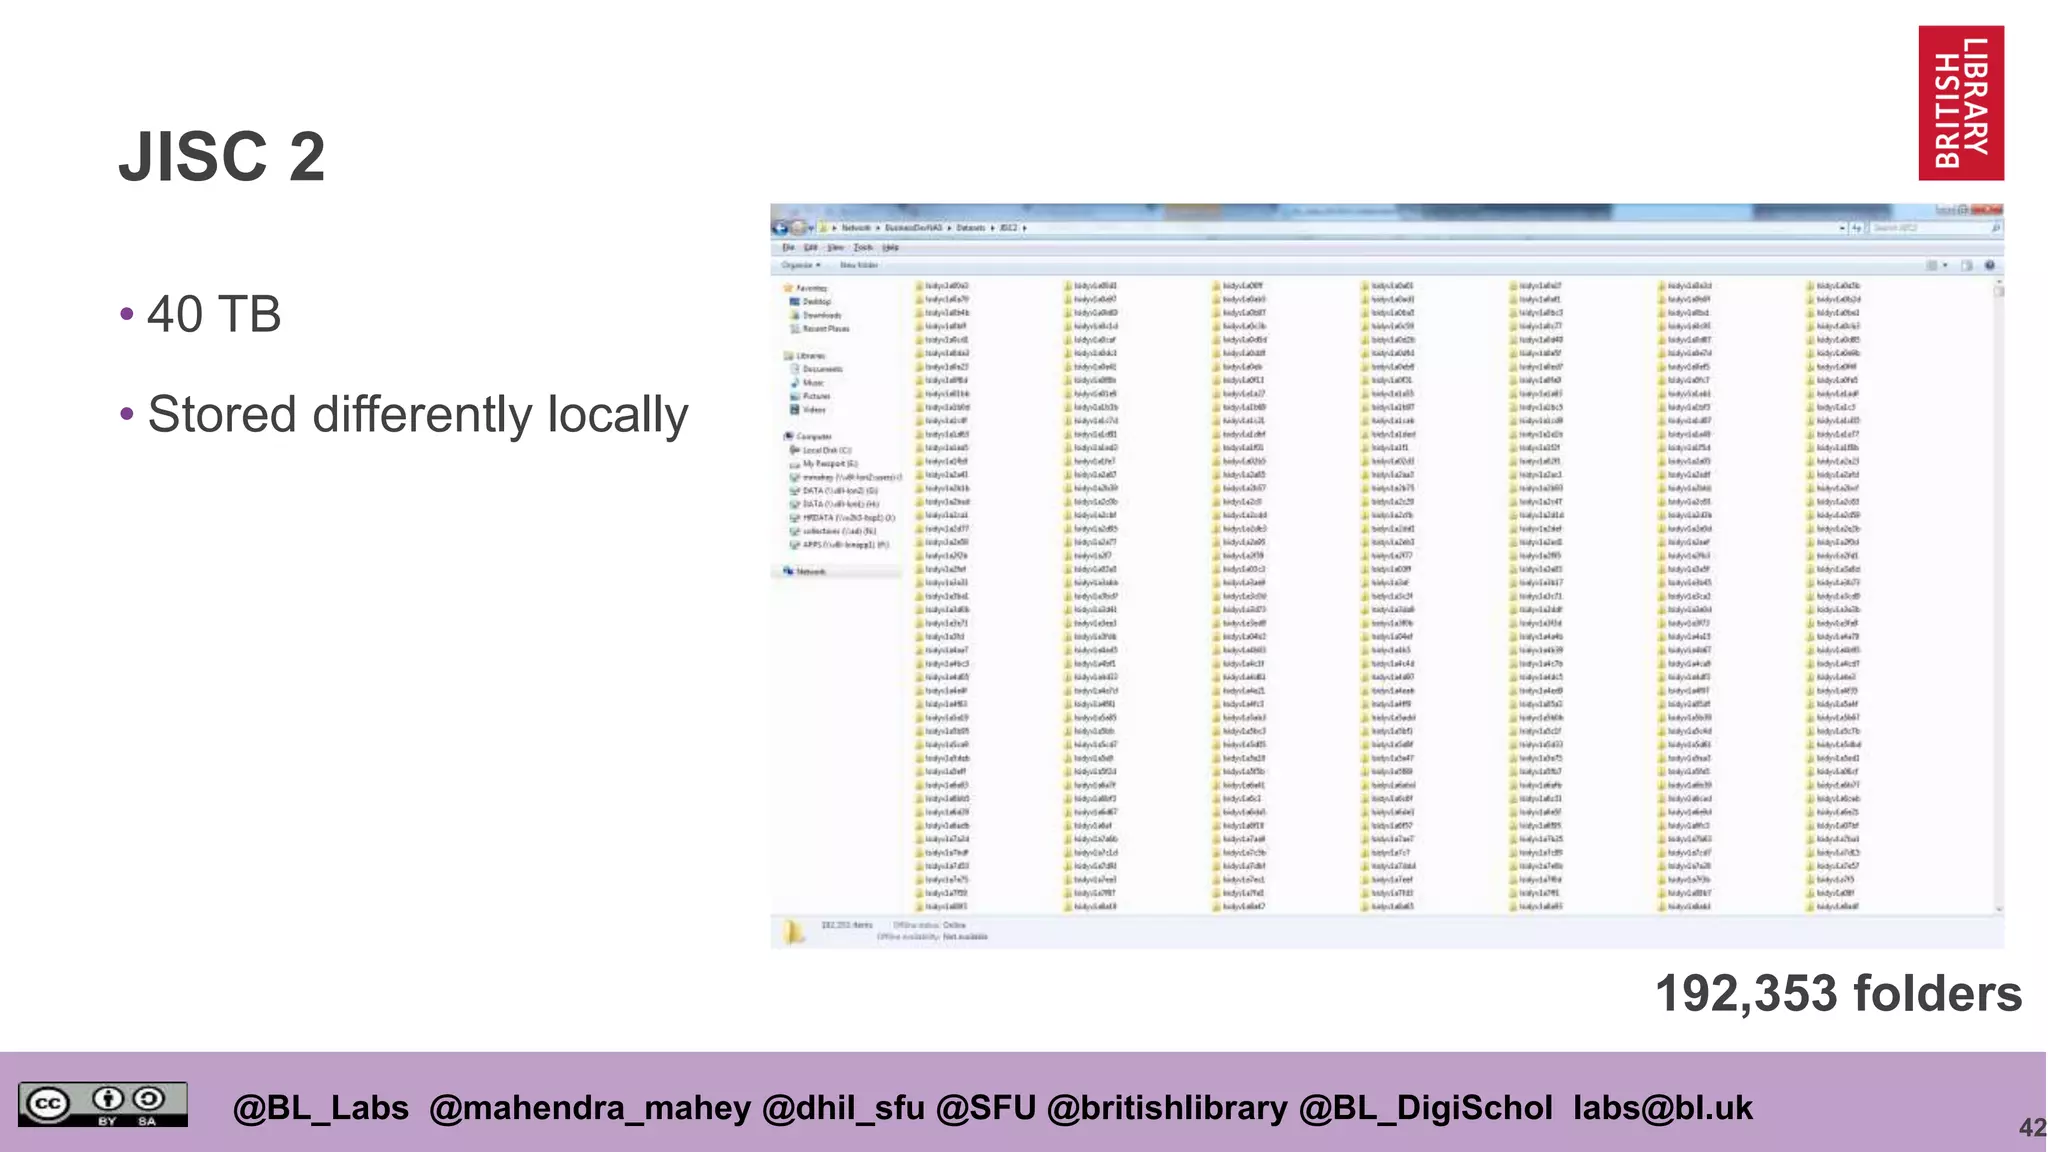This screenshot has height=1152, width=2048.
Task: Select Downloads in navigation pane
Action: [x=816, y=315]
